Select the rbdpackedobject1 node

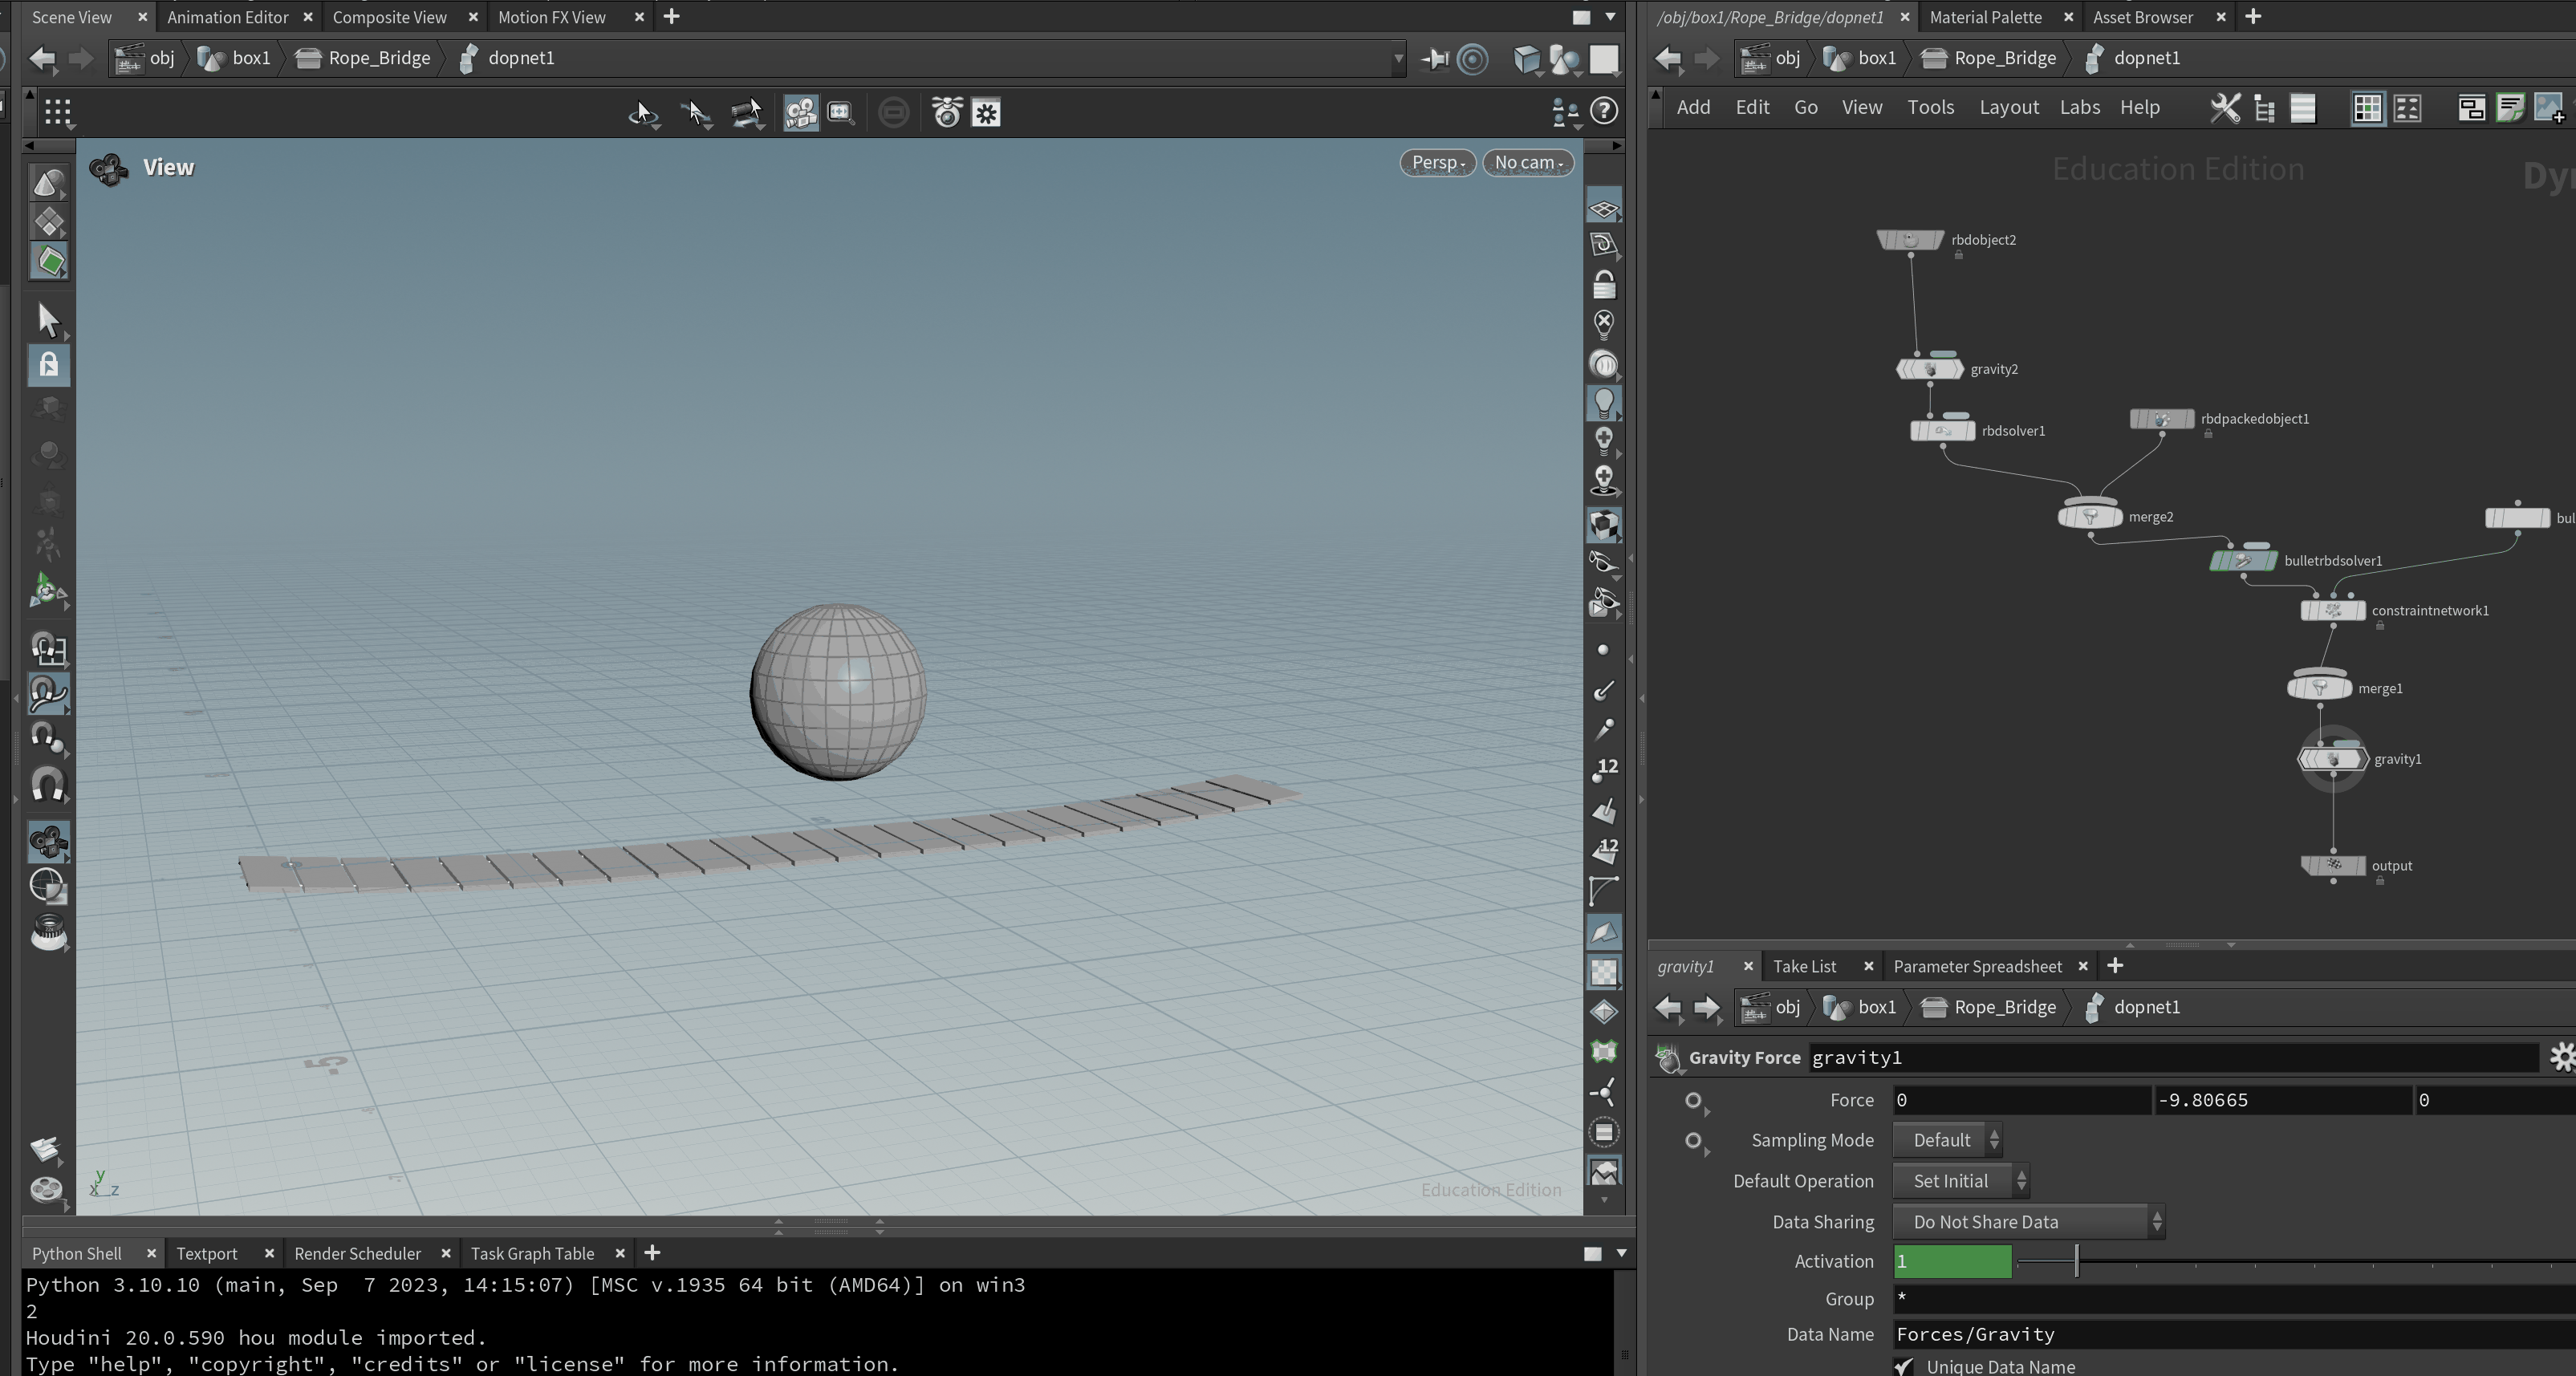(2162, 419)
